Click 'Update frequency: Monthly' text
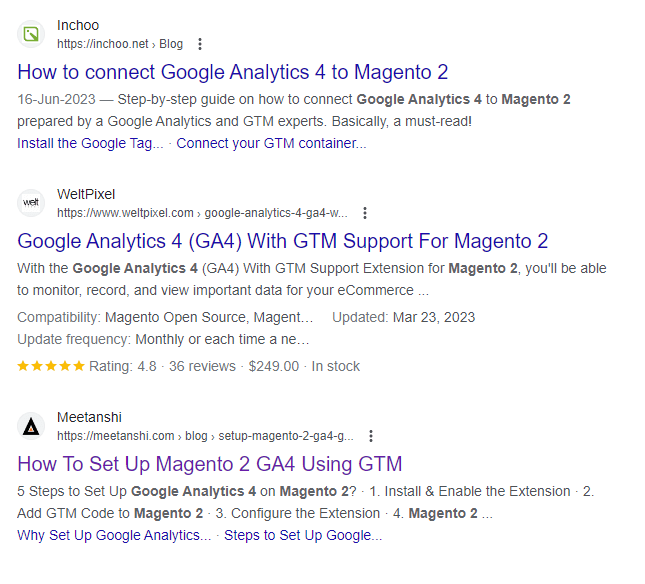This screenshot has width=645, height=584. tap(163, 340)
